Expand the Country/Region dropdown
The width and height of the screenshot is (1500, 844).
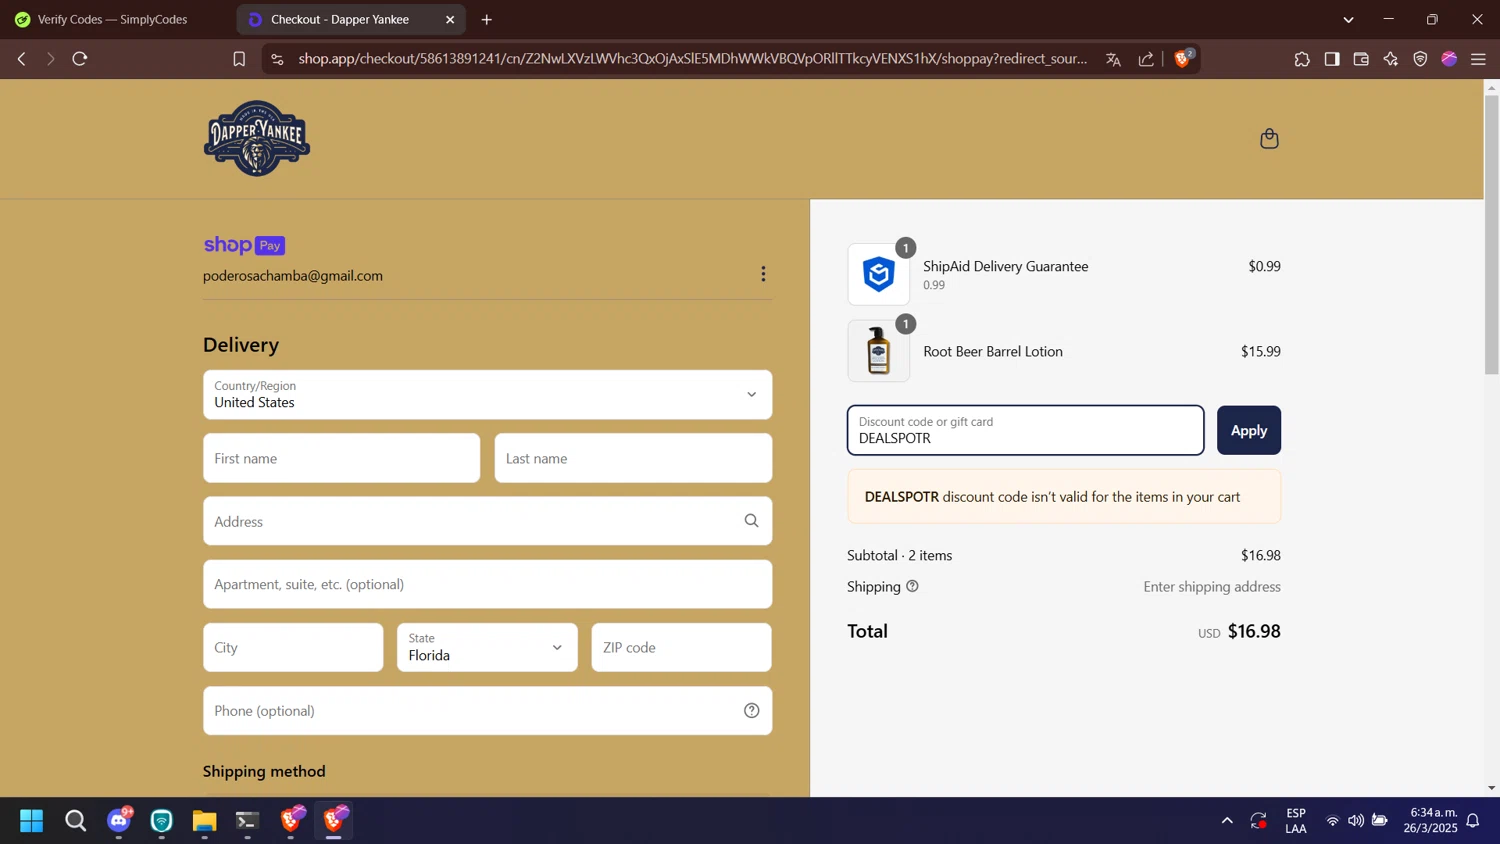487,395
